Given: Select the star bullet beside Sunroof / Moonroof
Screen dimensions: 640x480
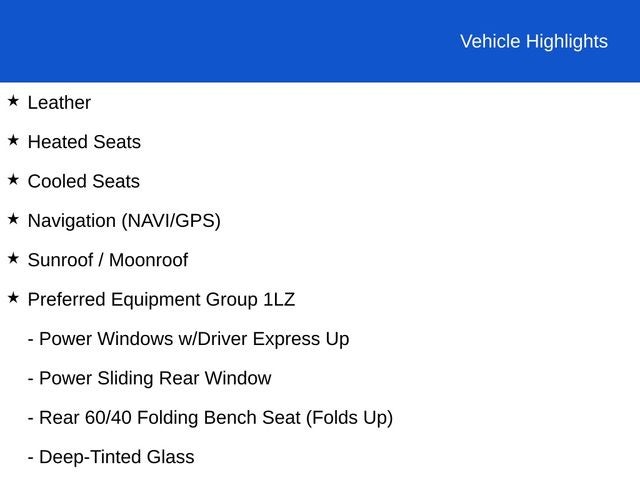Looking at the screenshot, I should click(13, 258).
